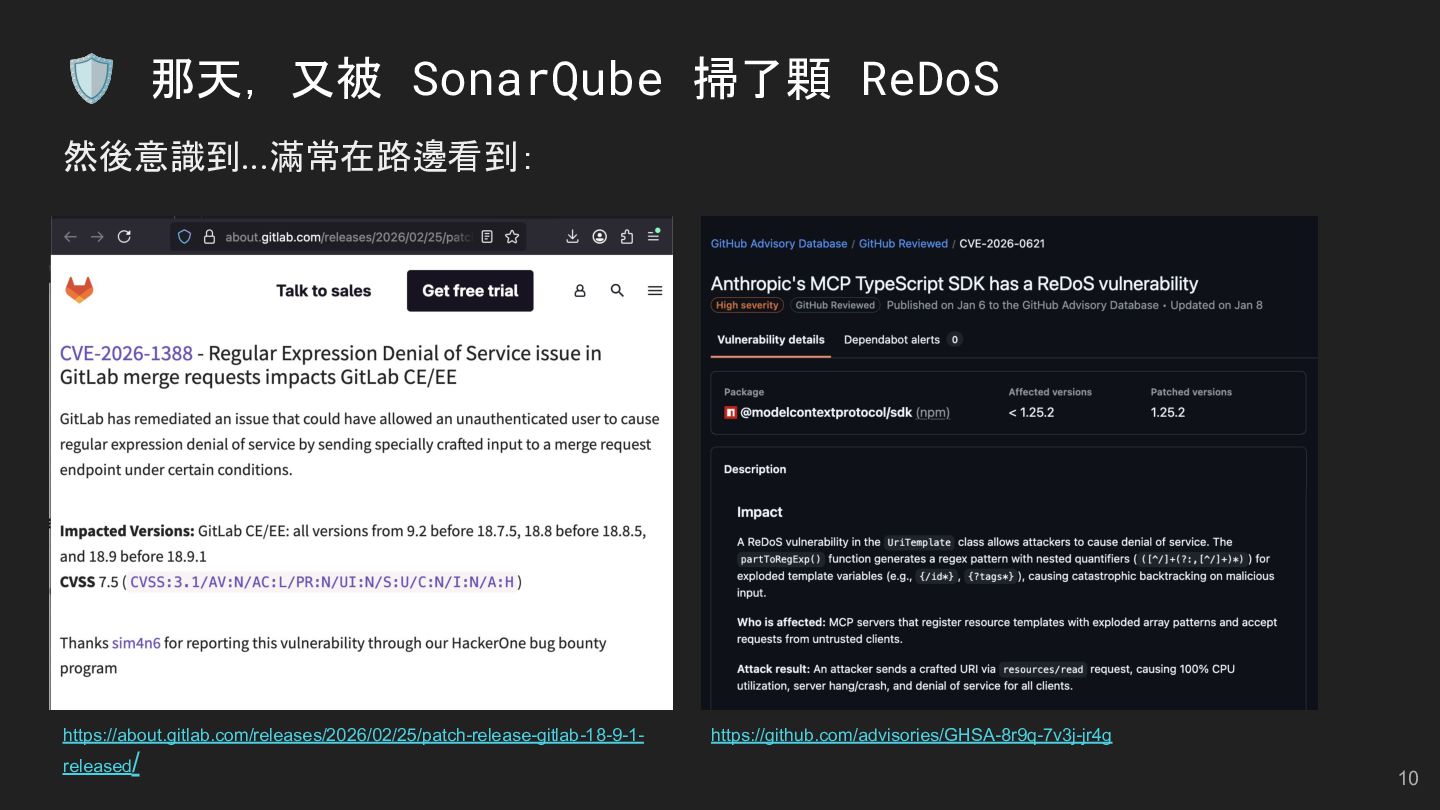Open the about.gitlab.com patch release URL
Screen dimensions: 1440x810
(353, 750)
